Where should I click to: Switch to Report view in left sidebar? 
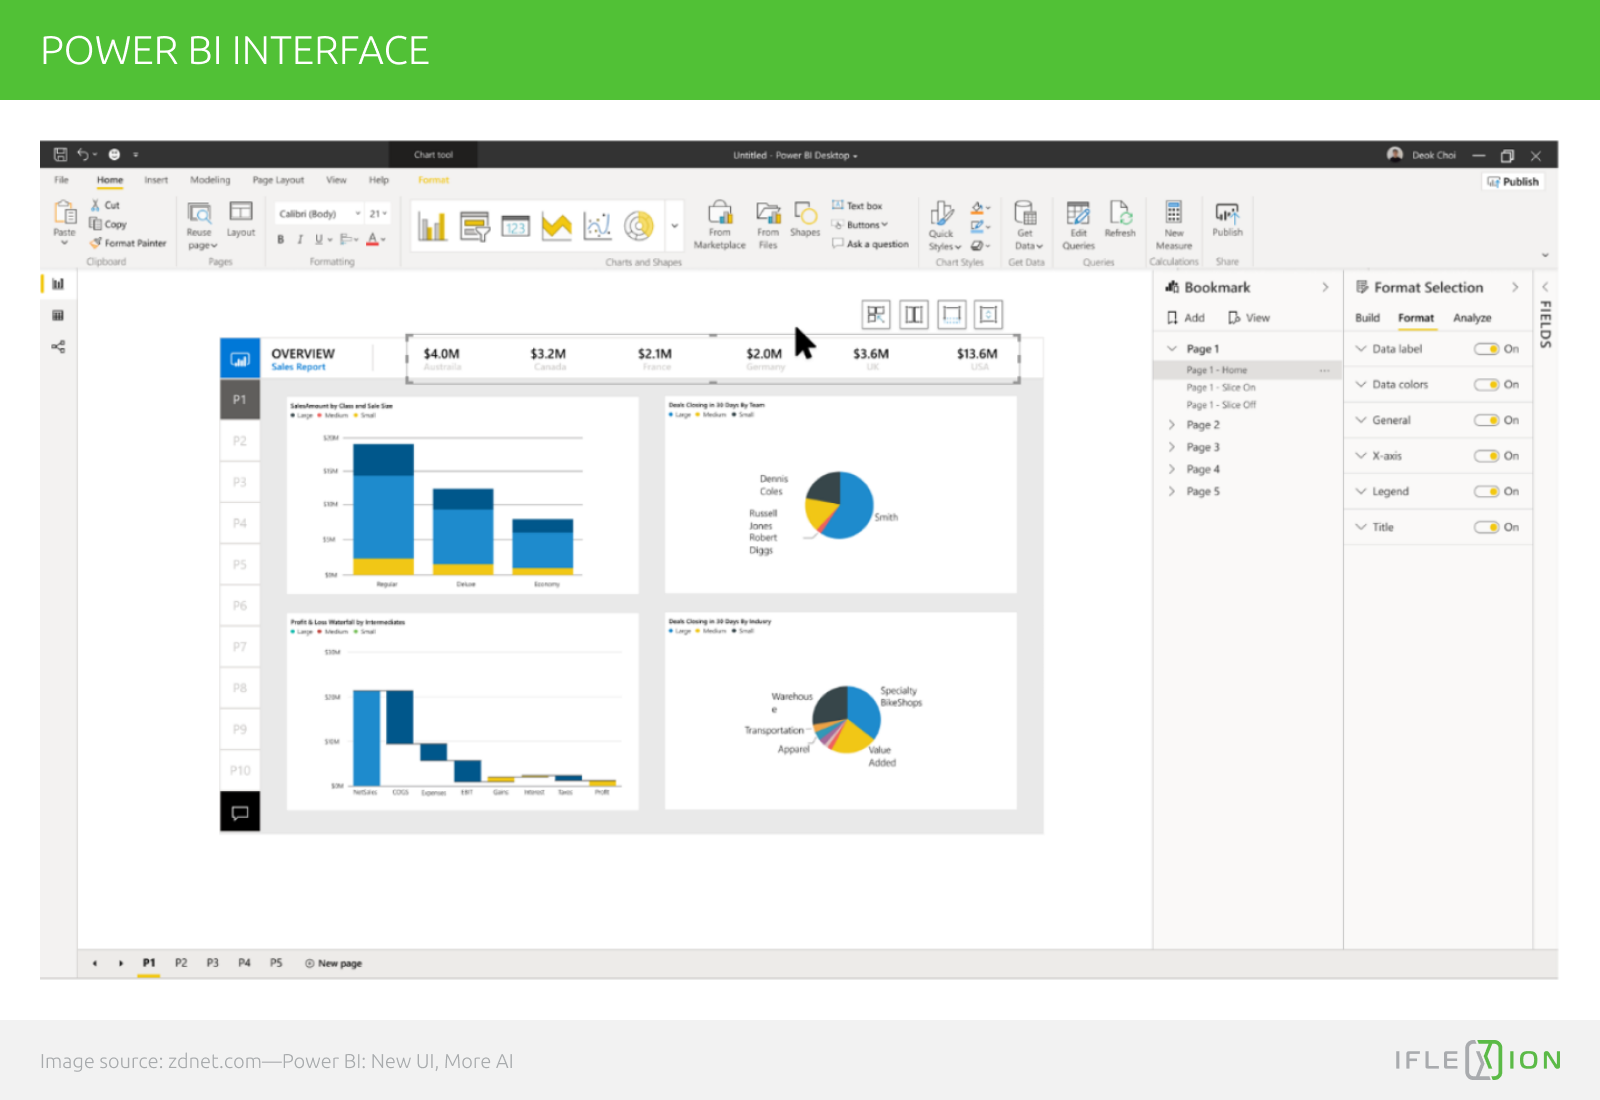[58, 284]
